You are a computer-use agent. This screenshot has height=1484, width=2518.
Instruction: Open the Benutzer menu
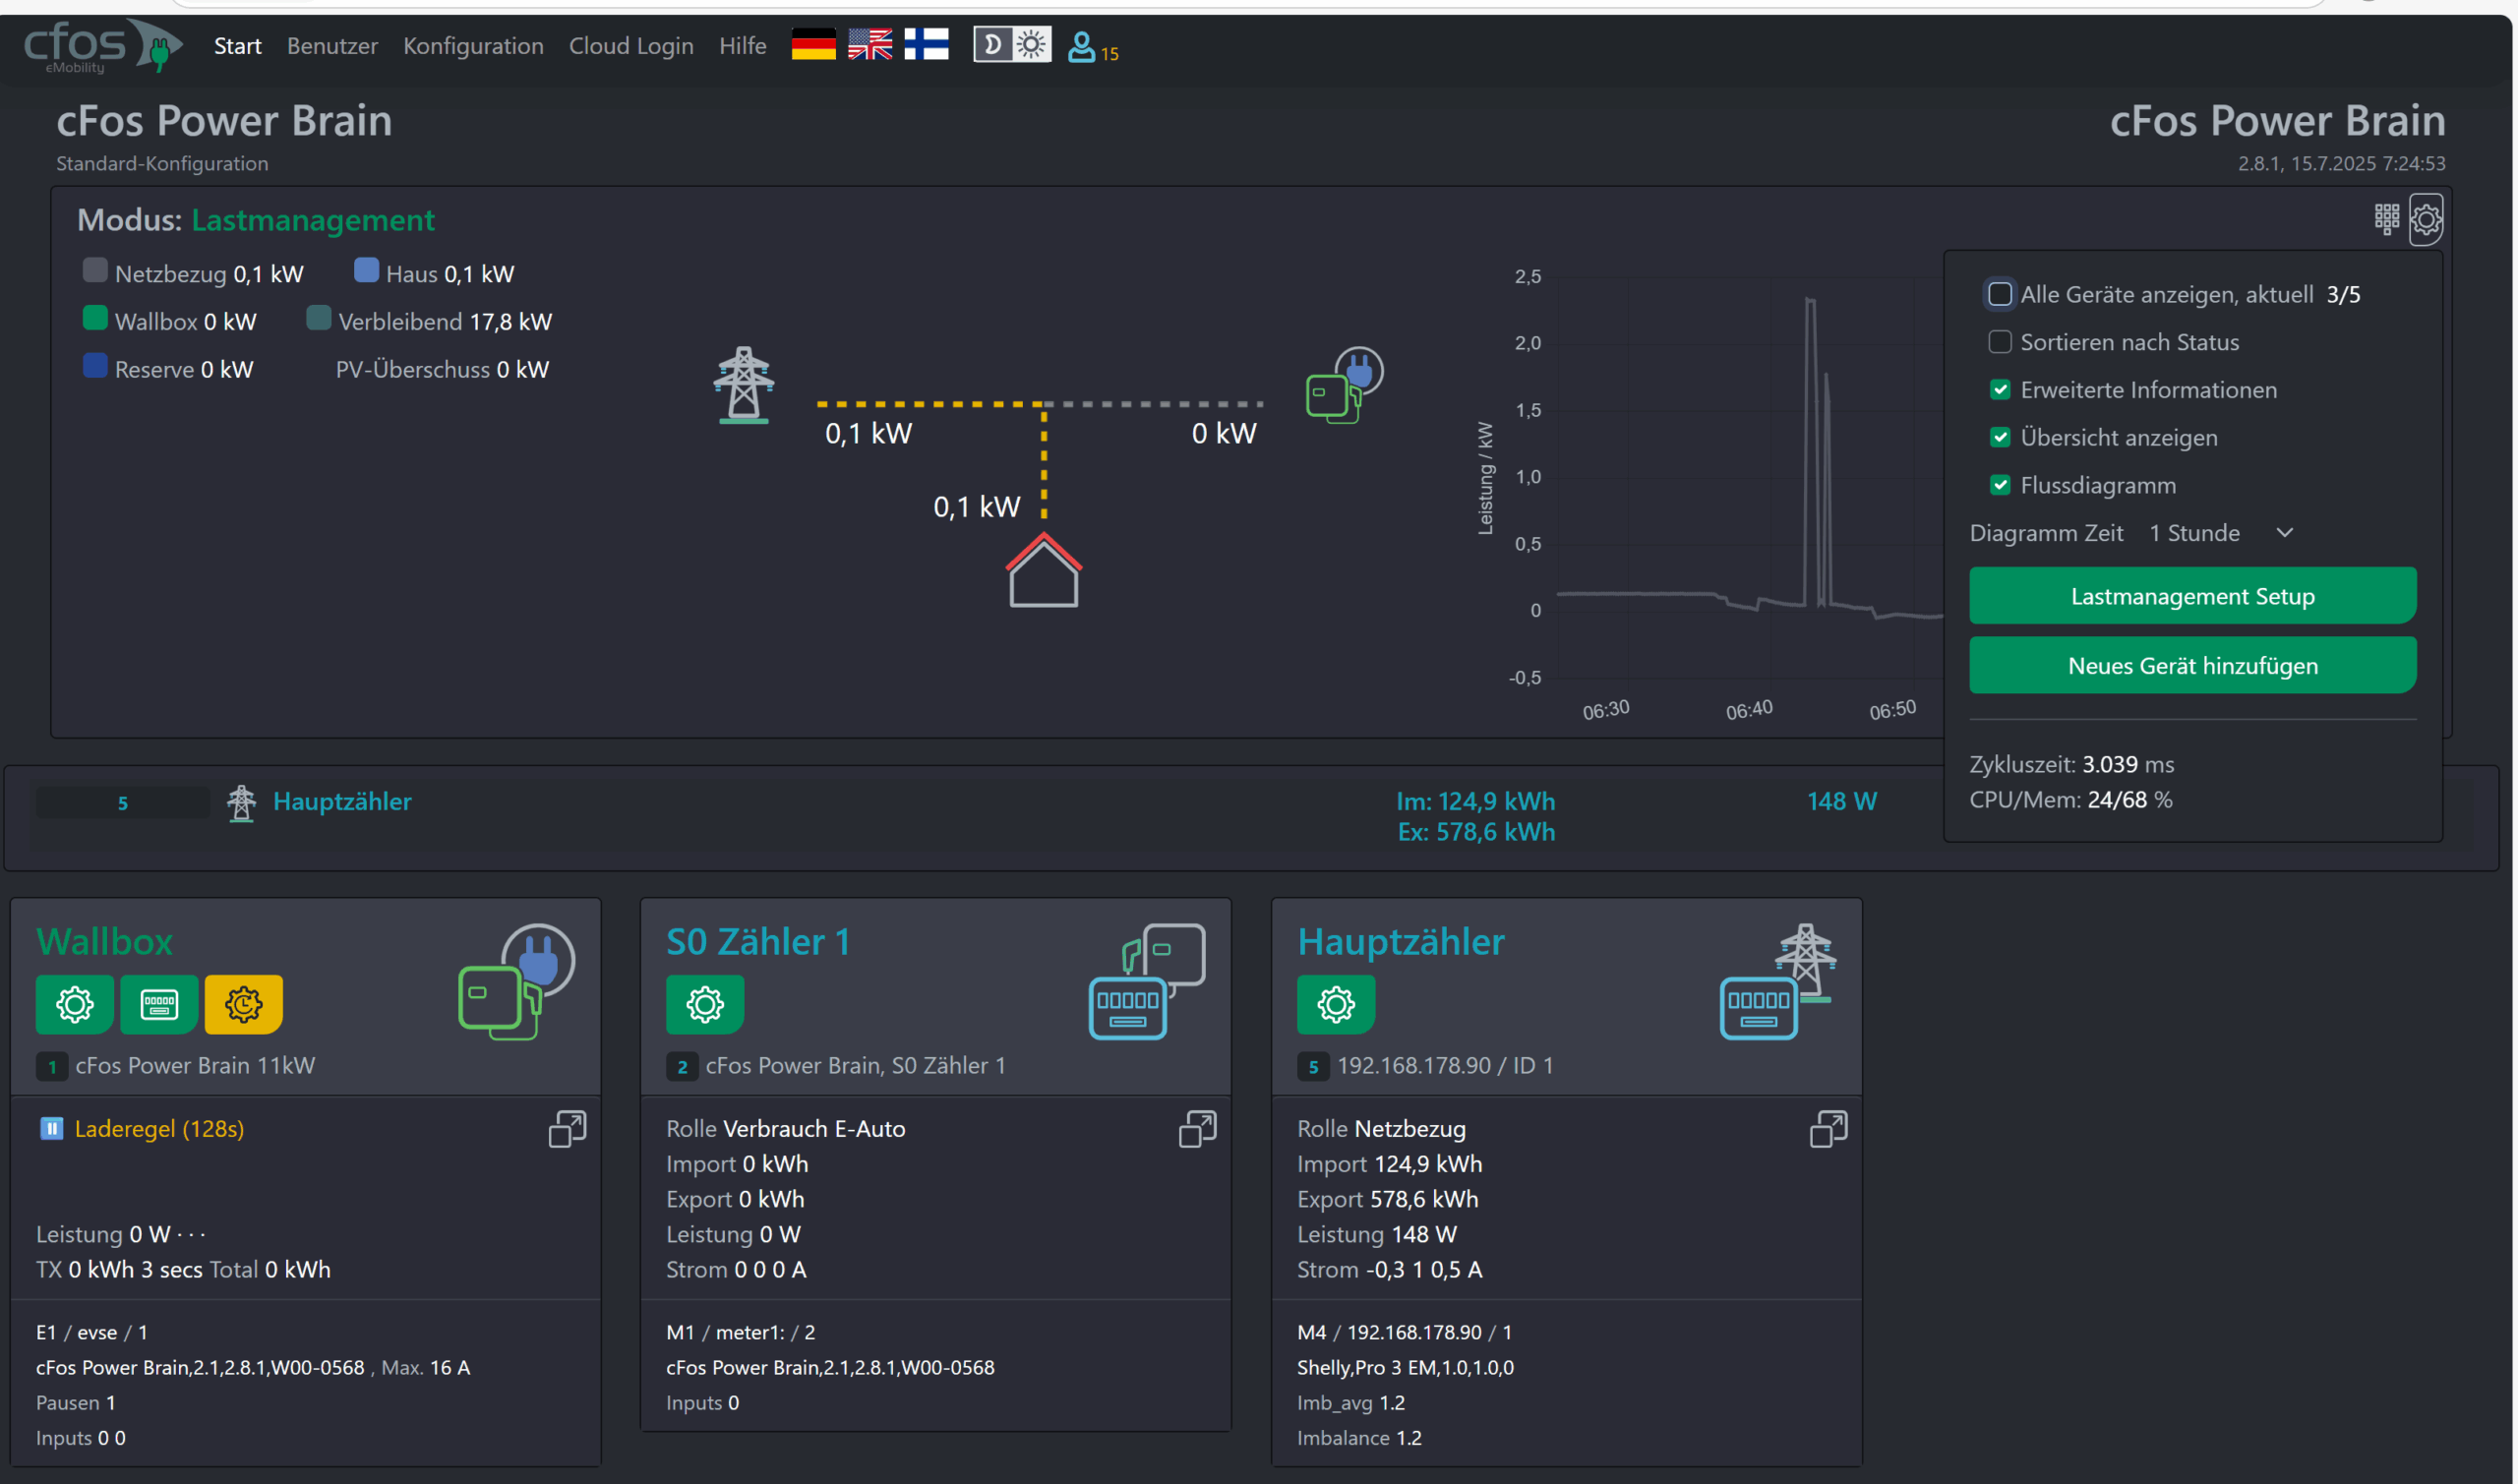(332, 46)
